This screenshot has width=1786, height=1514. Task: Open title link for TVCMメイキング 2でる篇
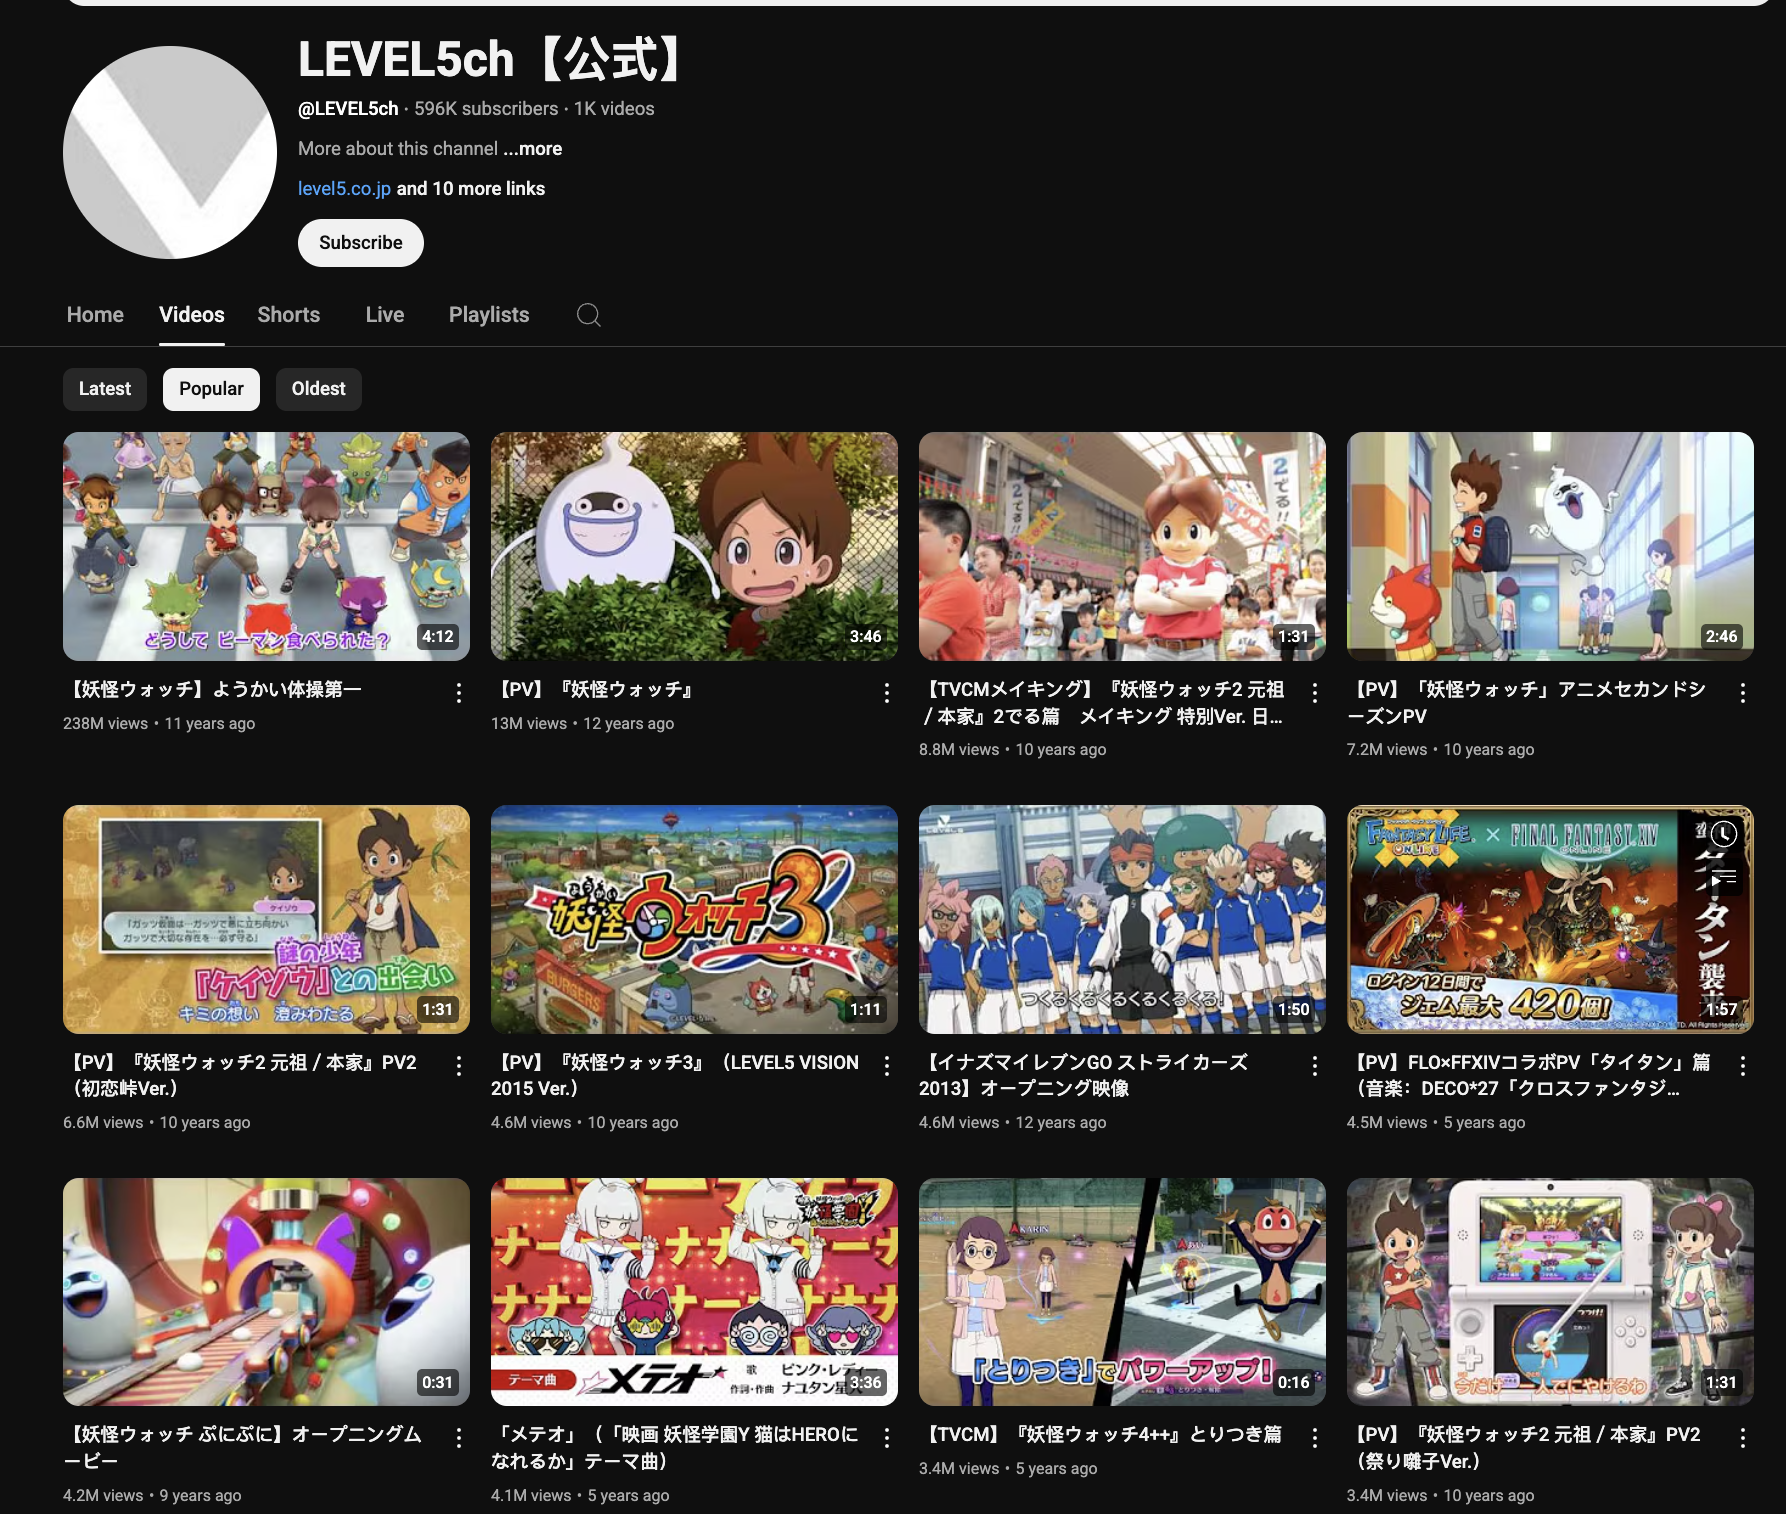pos(1102,703)
